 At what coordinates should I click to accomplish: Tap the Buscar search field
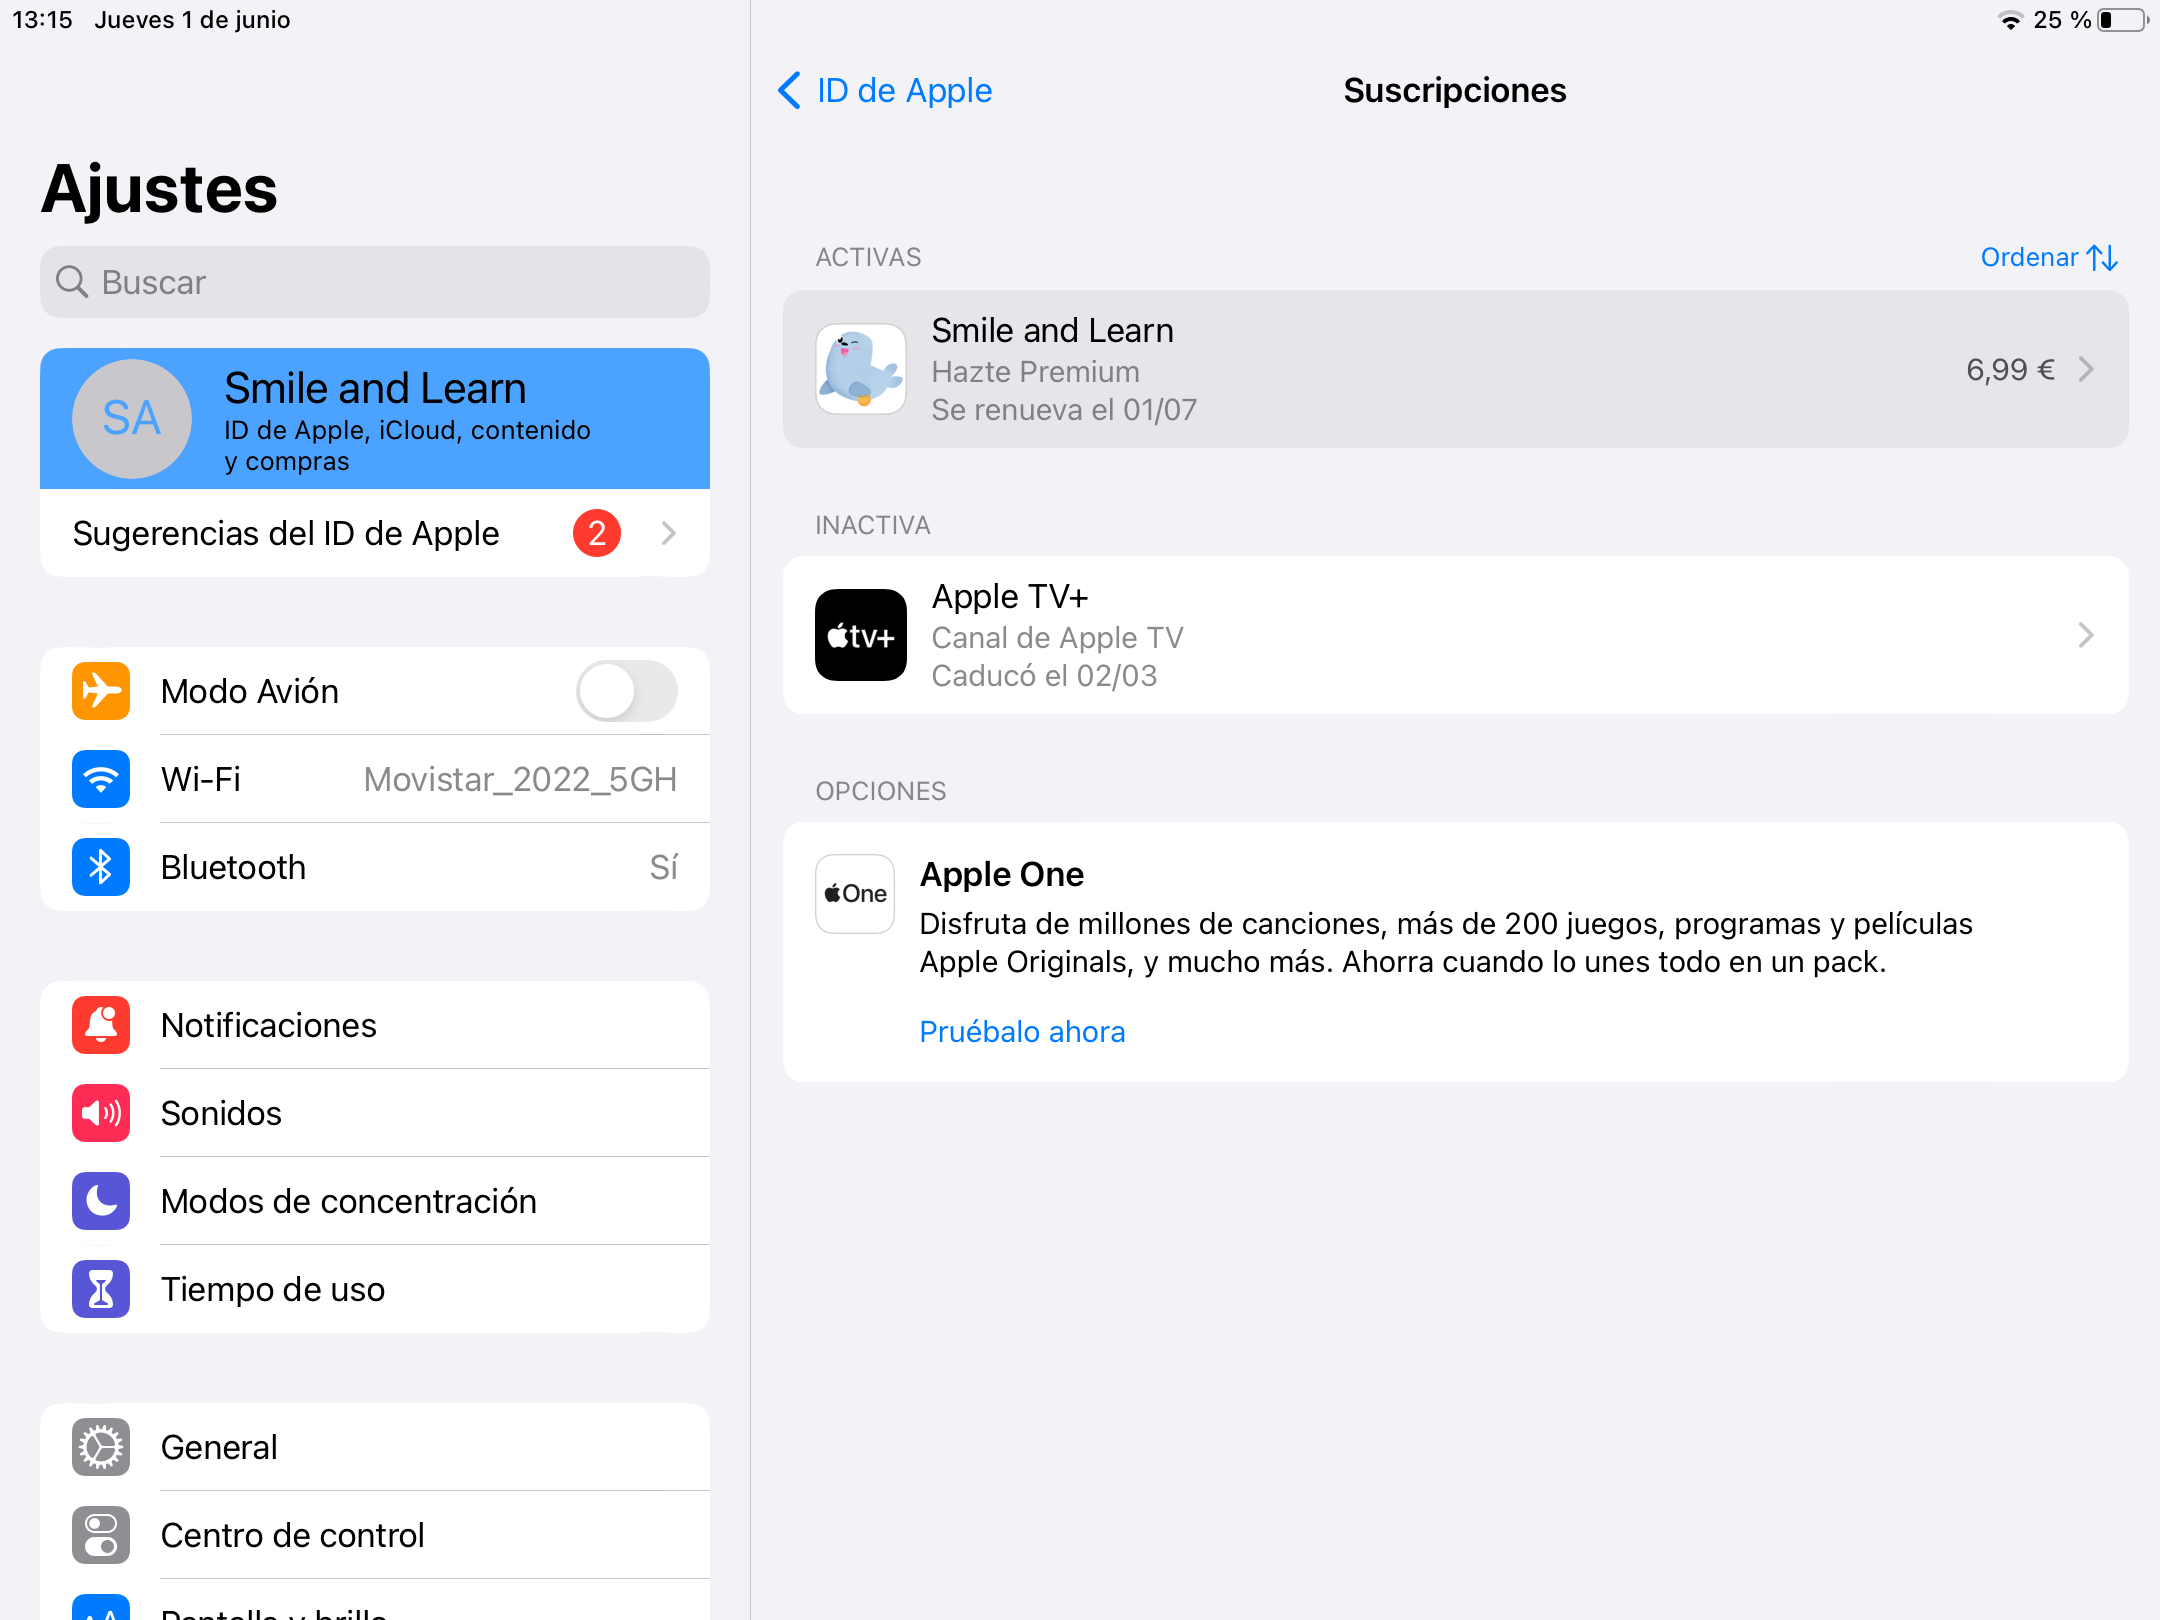tap(375, 282)
